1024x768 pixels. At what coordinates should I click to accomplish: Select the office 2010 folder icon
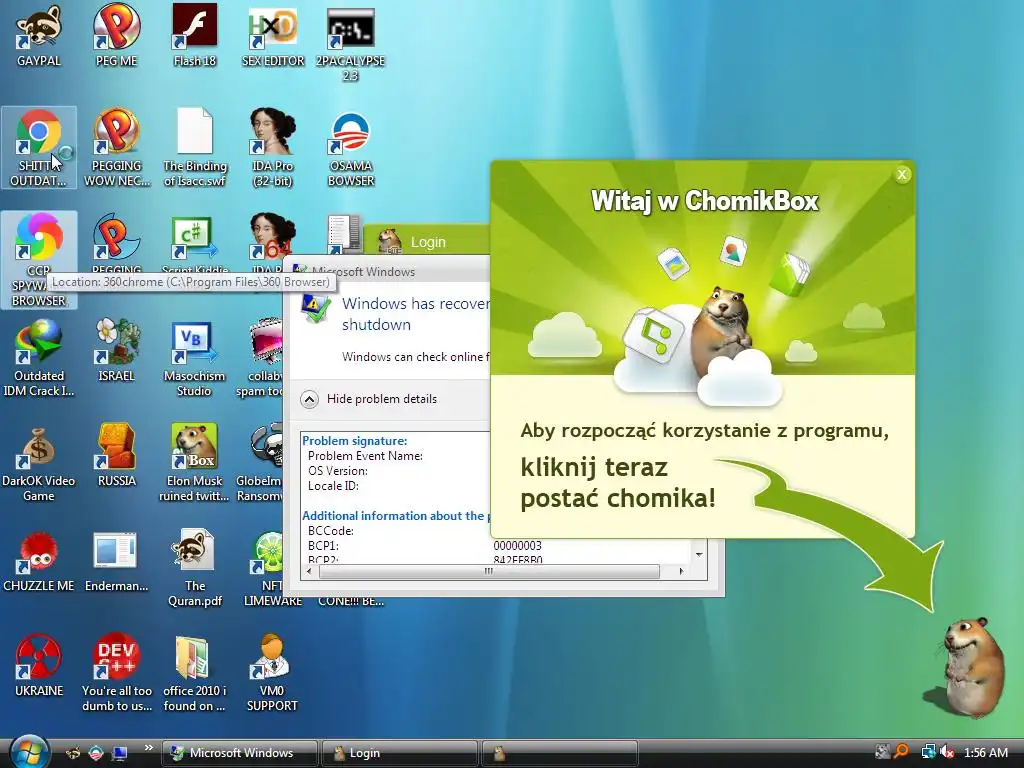pos(195,673)
